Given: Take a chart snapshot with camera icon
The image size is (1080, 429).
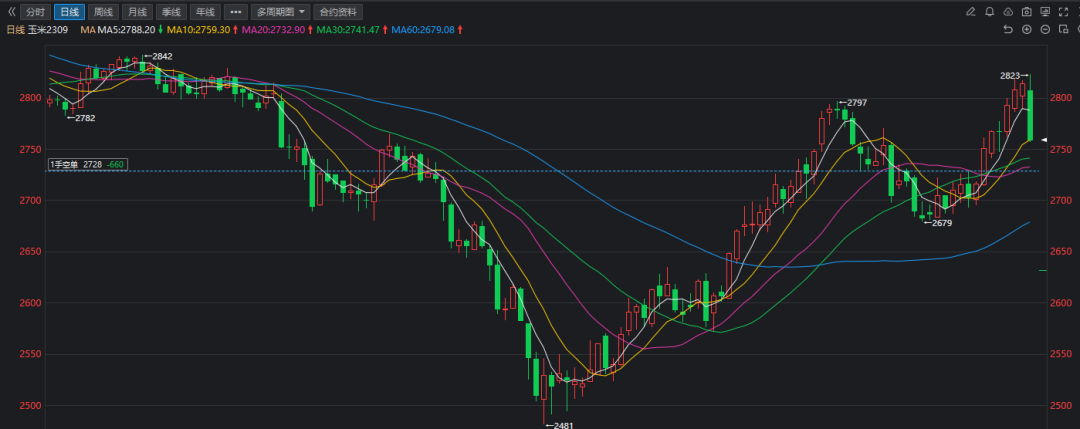Looking at the screenshot, I should point(1026,12).
